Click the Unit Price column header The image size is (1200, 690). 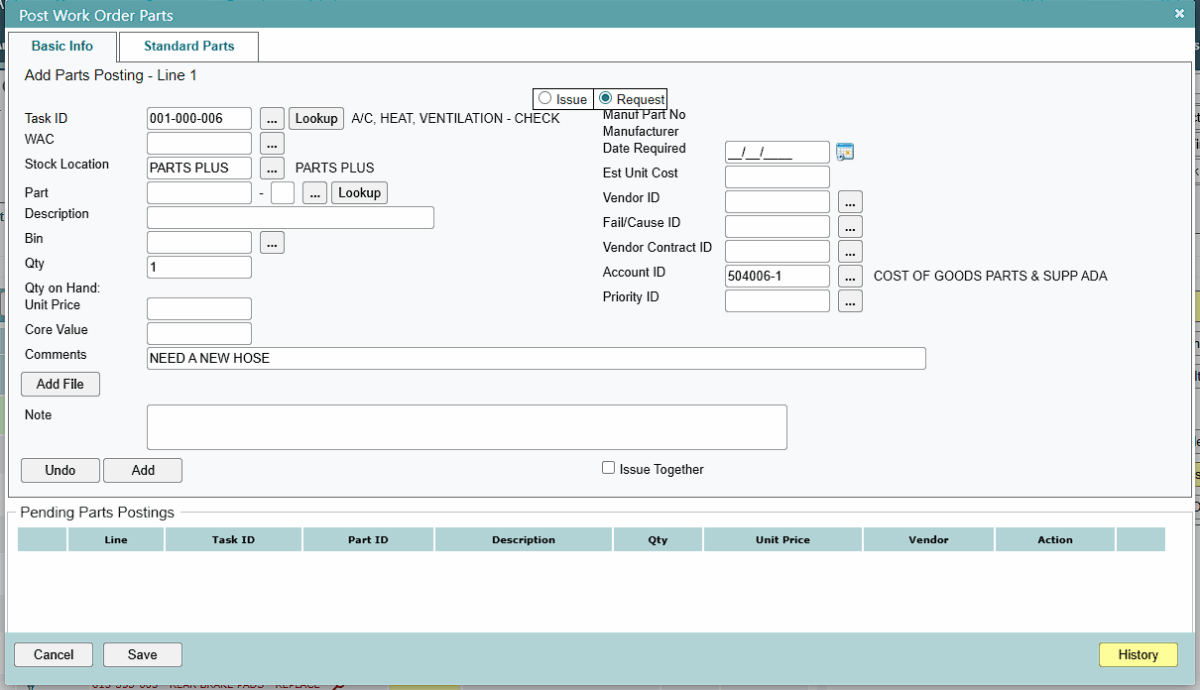[782, 540]
